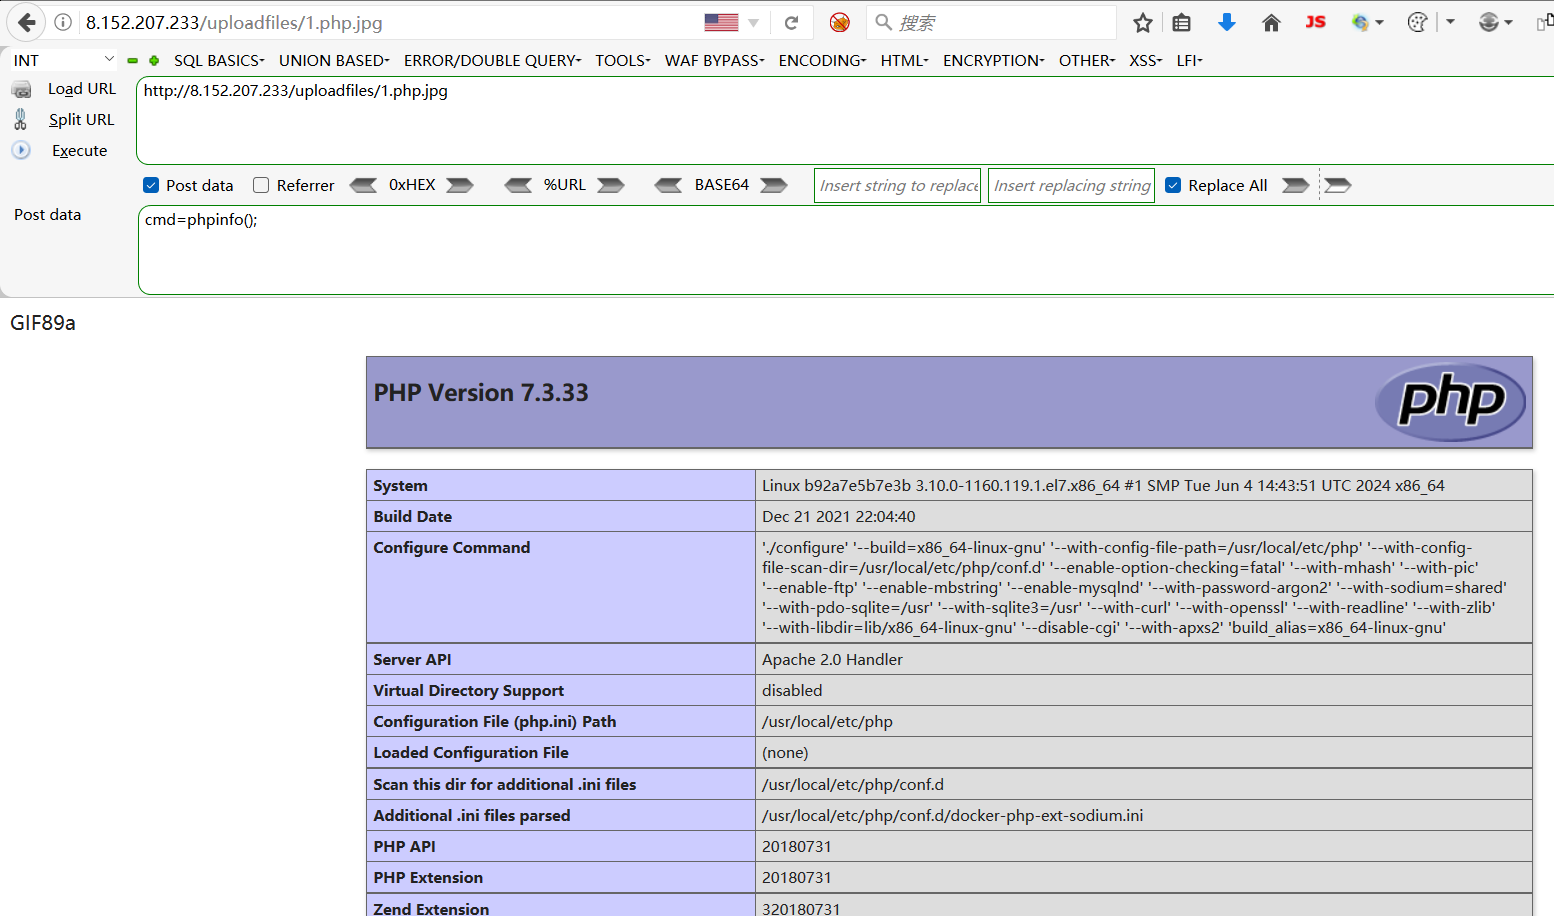Screen dimensions: 1554x916
Task: Click right arrow to encode %URL
Action: pos(611,185)
